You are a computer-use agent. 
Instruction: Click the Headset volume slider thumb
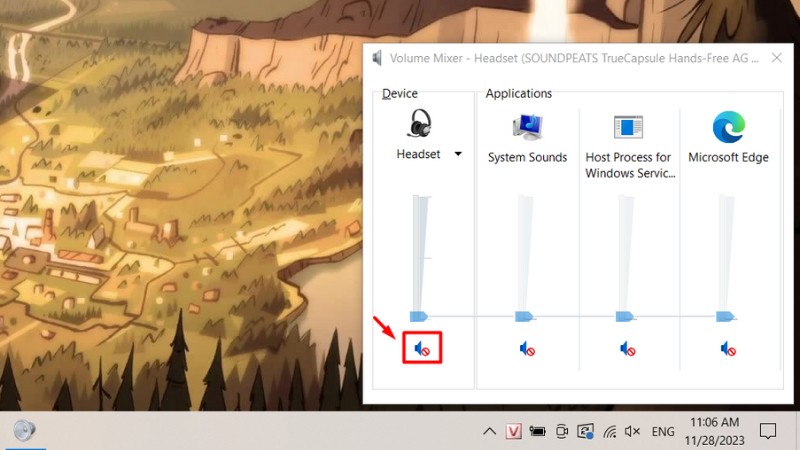(x=419, y=317)
